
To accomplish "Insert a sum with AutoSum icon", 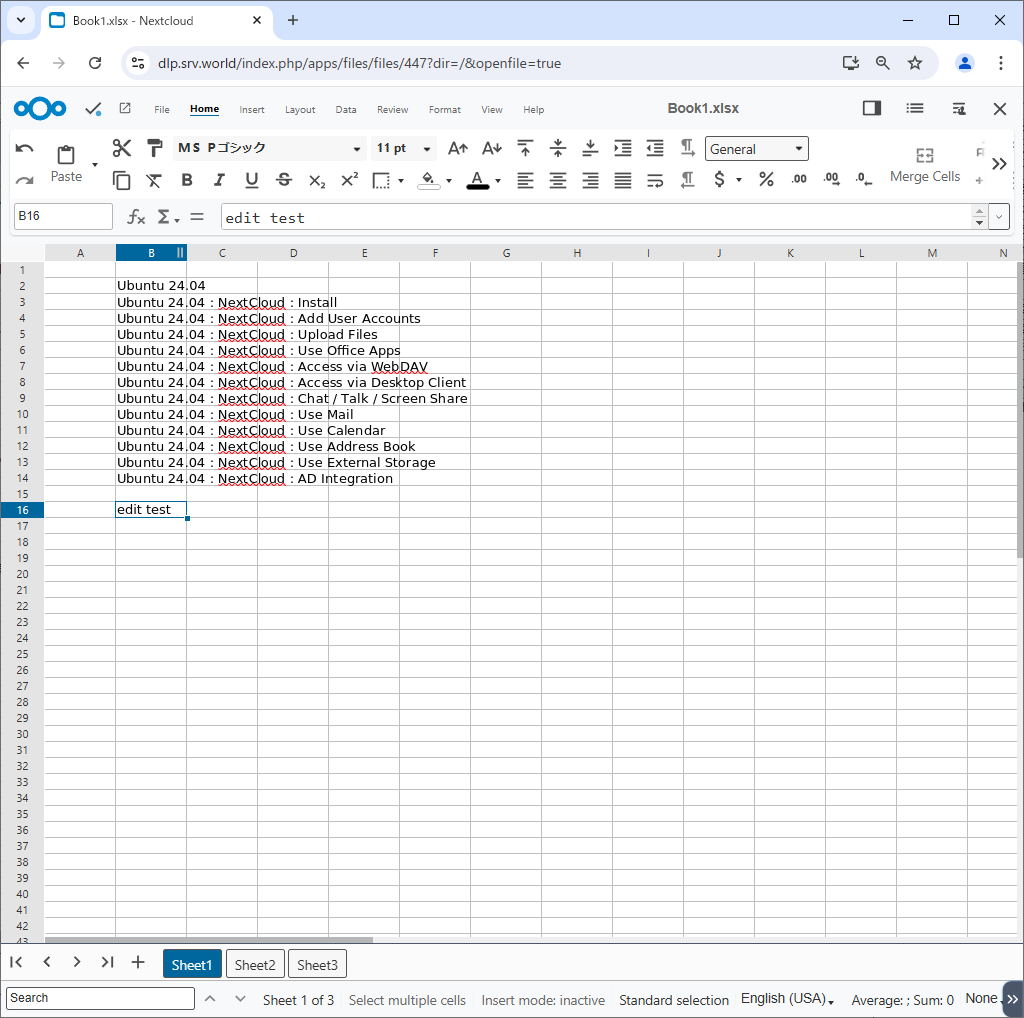I will coord(163,217).
